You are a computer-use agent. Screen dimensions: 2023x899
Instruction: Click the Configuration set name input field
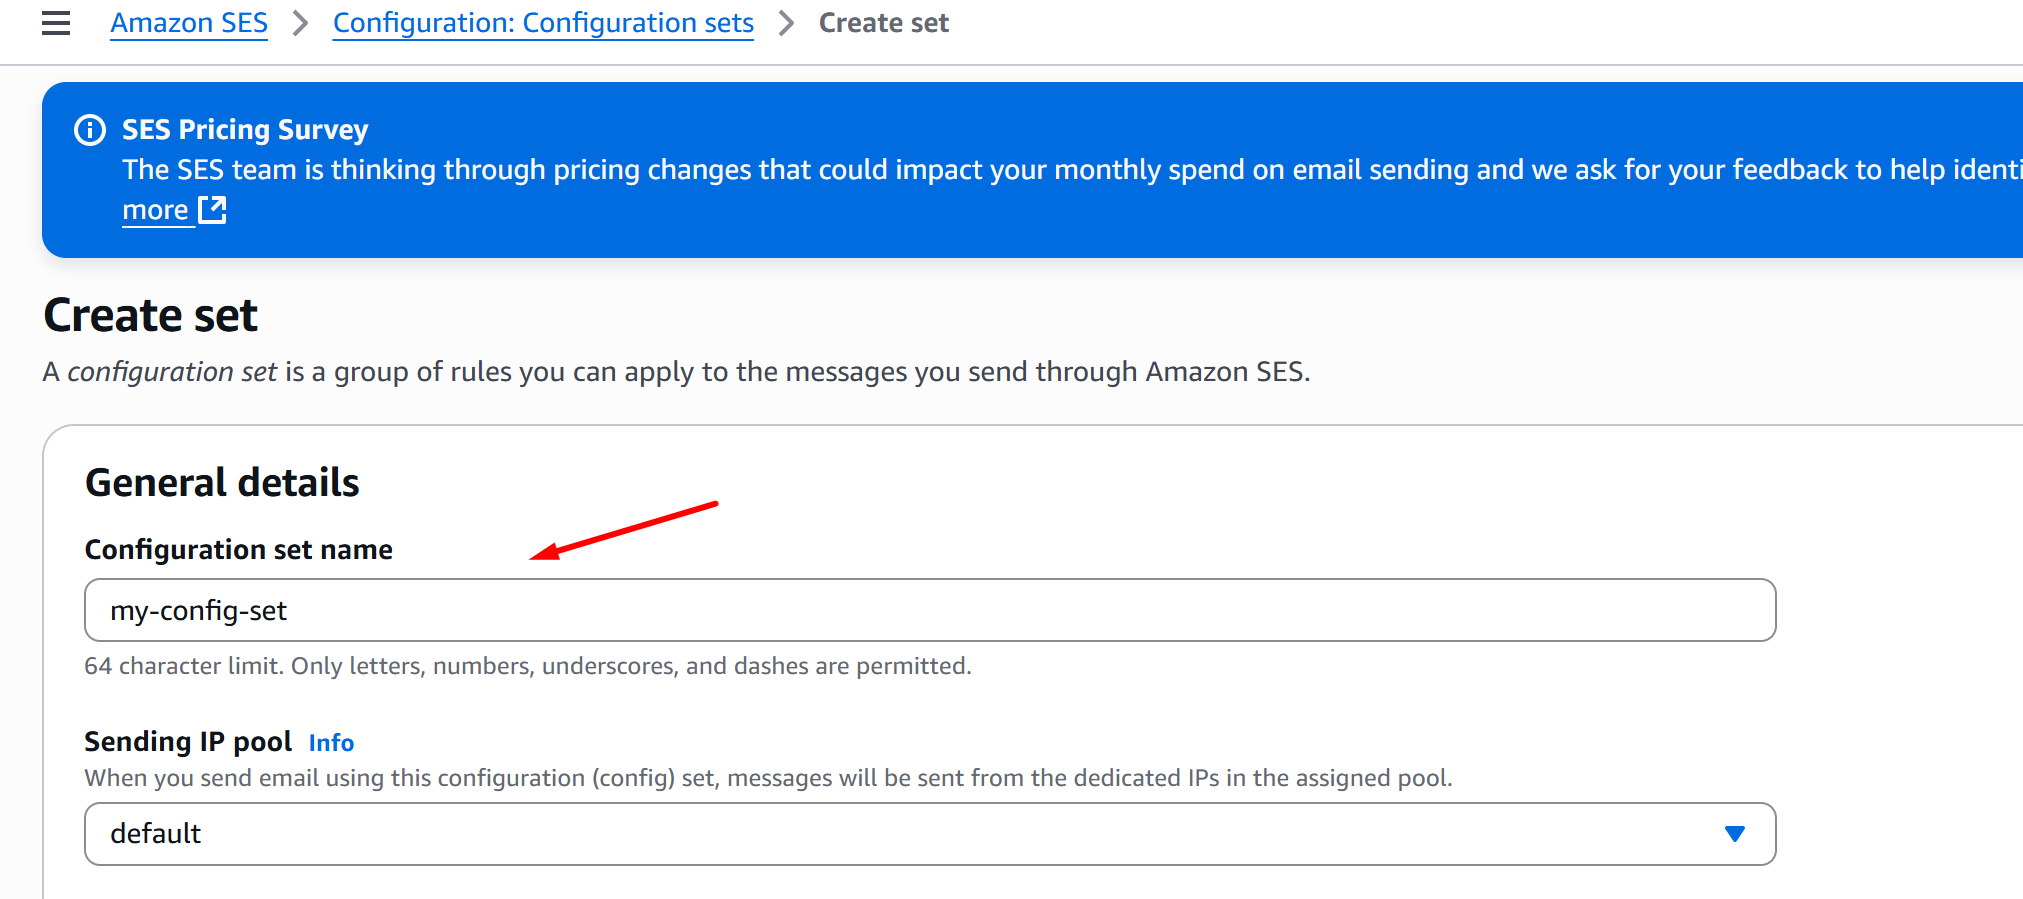pos(930,610)
